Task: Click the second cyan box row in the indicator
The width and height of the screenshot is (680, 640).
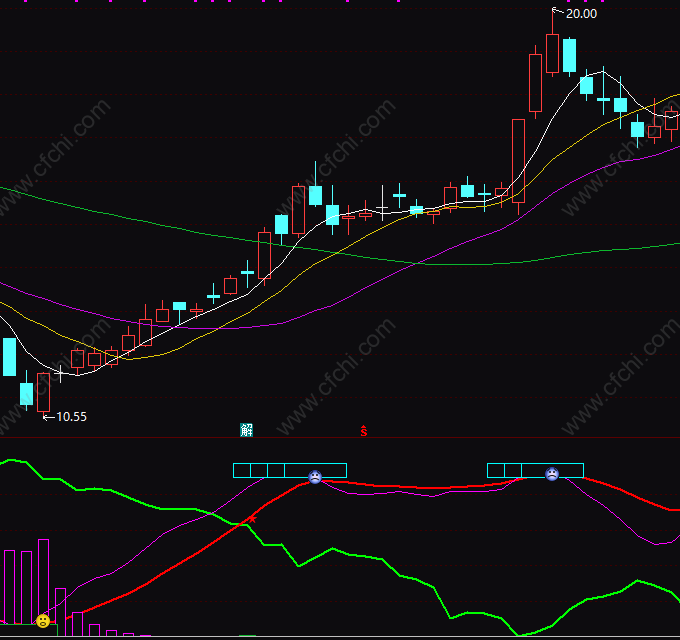Action: [534, 470]
